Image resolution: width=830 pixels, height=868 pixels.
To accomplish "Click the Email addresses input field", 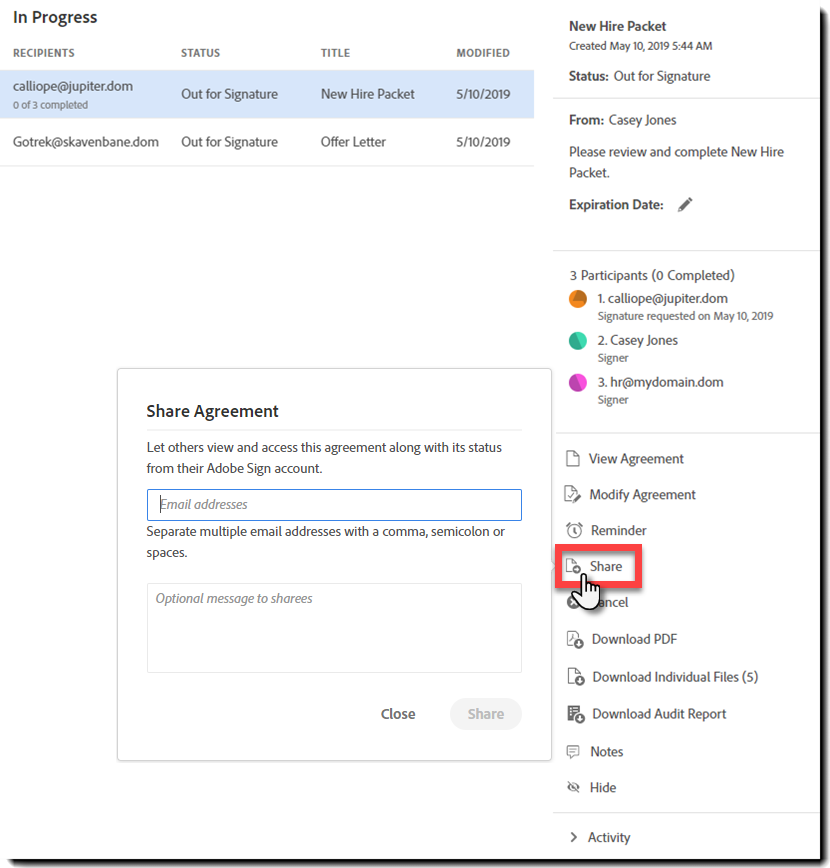I will pyautogui.click(x=334, y=505).
